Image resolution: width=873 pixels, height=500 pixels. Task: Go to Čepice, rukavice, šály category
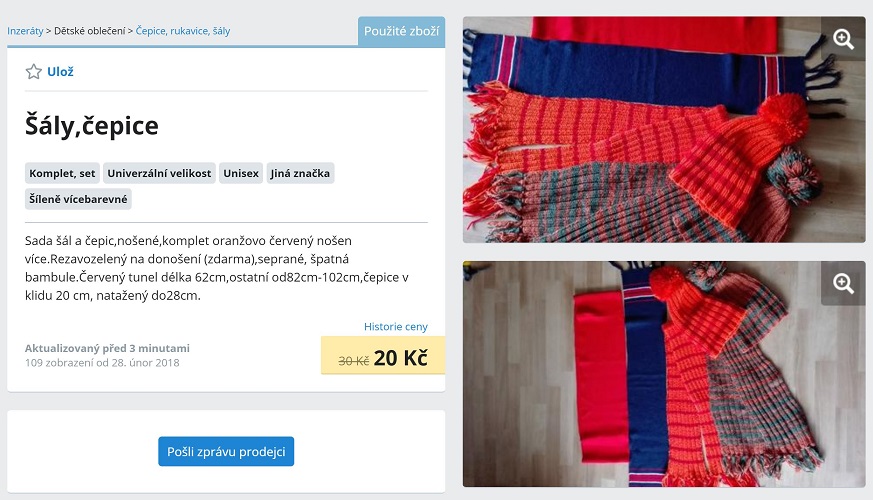point(183,31)
